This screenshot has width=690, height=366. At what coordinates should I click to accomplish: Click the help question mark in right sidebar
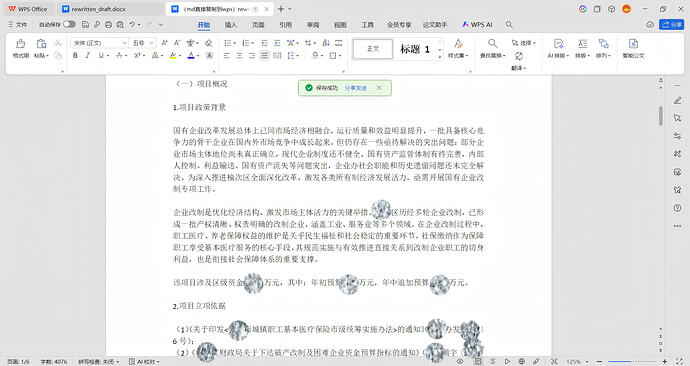(677, 208)
